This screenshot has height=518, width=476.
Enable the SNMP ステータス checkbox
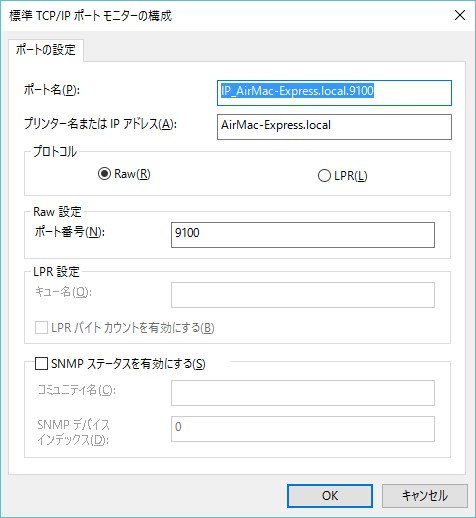(x=41, y=363)
